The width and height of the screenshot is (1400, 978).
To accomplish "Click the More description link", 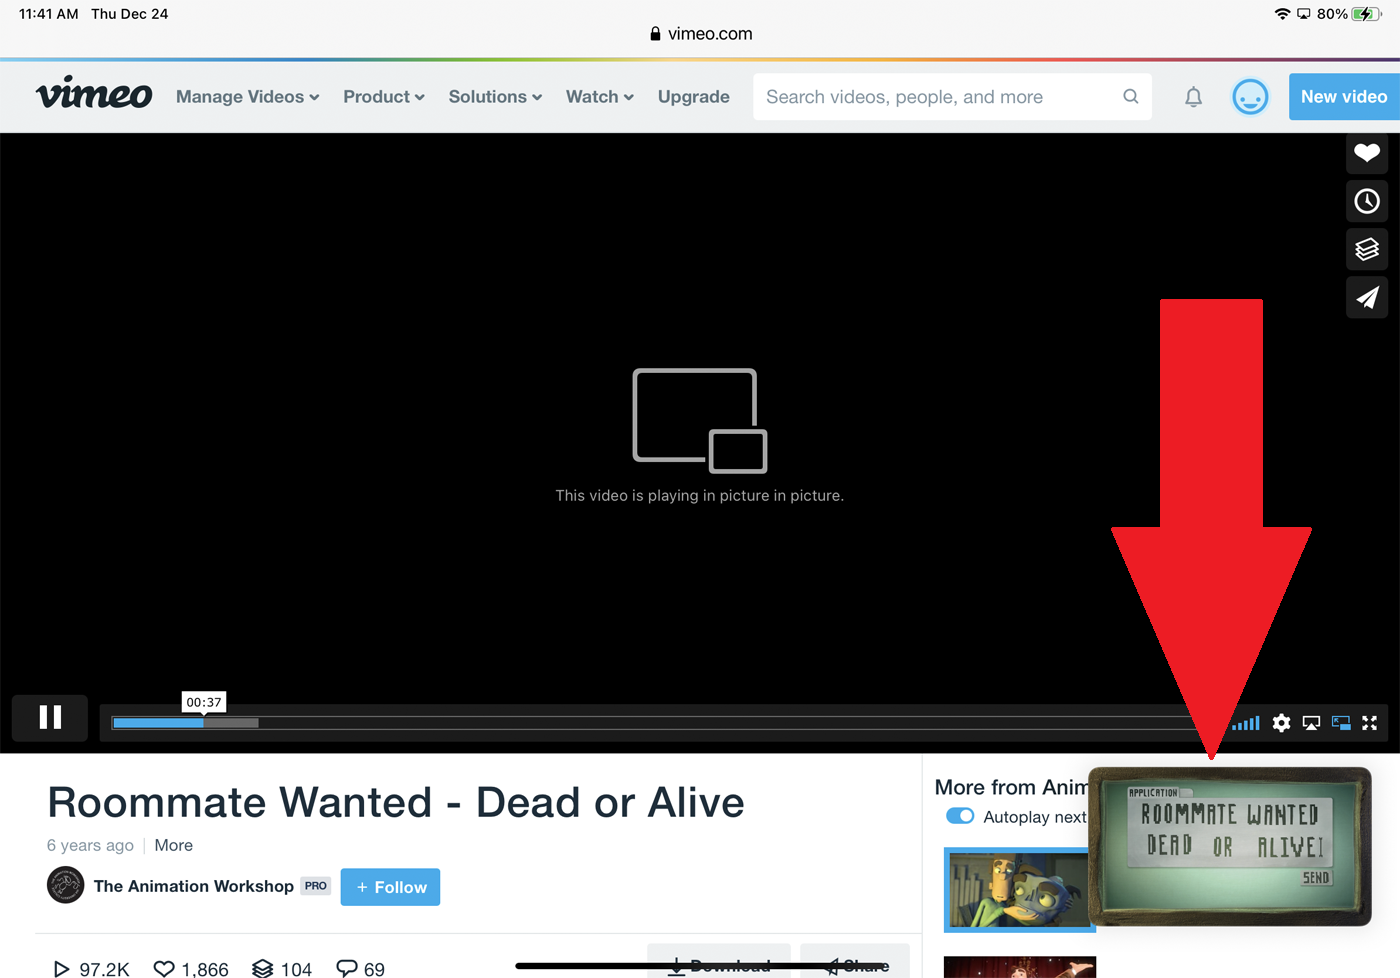I will pyautogui.click(x=174, y=845).
